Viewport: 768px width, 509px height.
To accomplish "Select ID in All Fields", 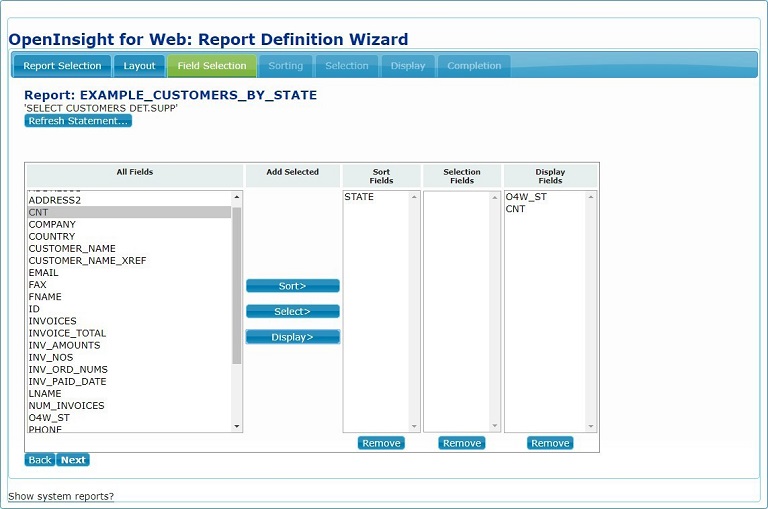I will tap(129, 309).
